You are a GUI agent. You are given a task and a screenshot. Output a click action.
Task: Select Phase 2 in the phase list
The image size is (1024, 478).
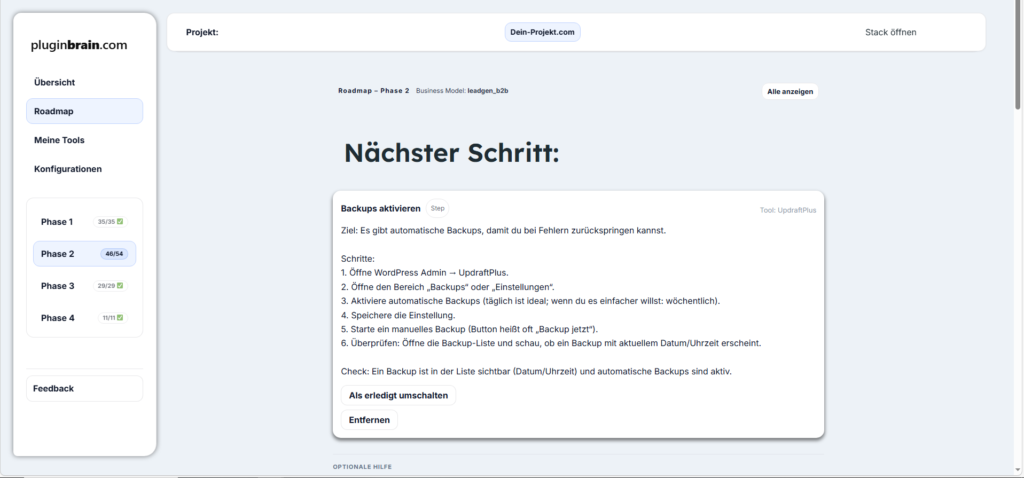(58, 254)
